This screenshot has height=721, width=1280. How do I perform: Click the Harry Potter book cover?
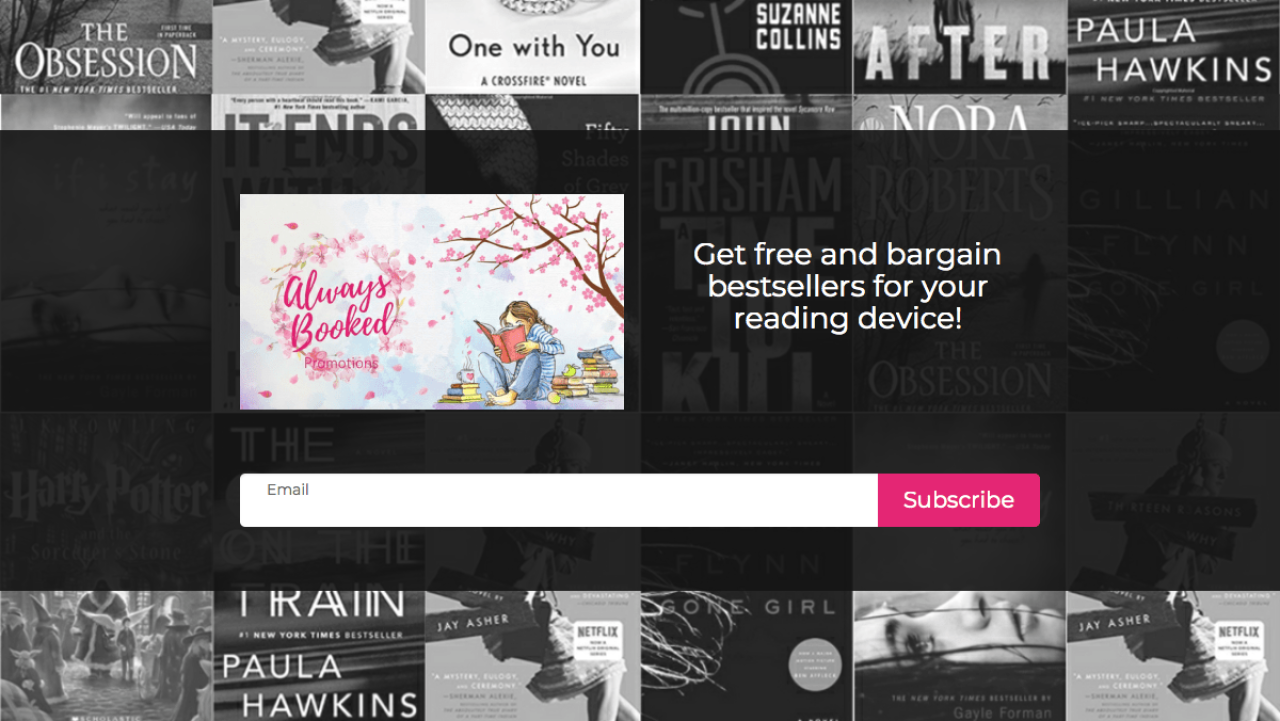(x=106, y=501)
